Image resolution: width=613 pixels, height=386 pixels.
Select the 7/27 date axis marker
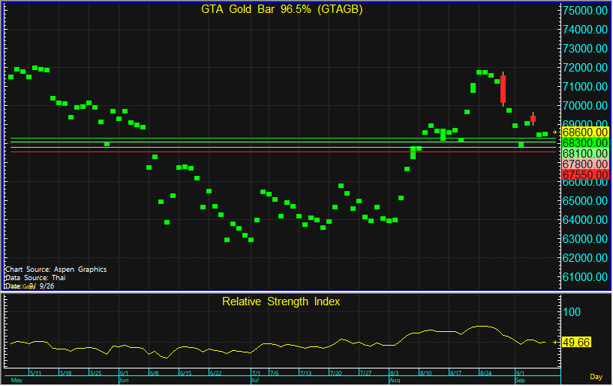click(366, 373)
